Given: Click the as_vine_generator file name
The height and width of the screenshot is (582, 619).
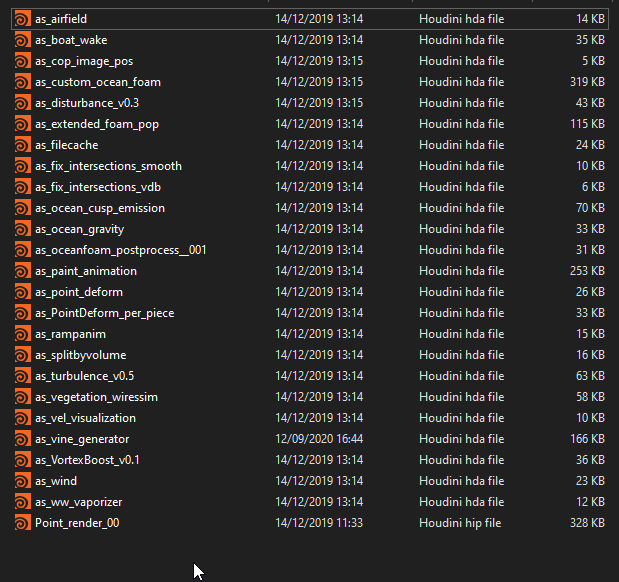Looking at the screenshot, I should pyautogui.click(x=82, y=439).
